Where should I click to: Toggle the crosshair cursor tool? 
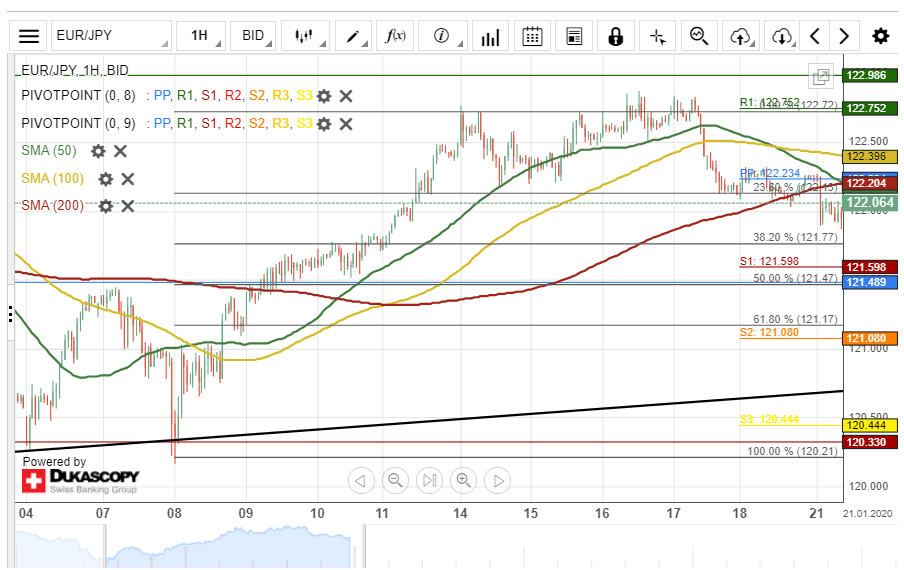point(657,37)
